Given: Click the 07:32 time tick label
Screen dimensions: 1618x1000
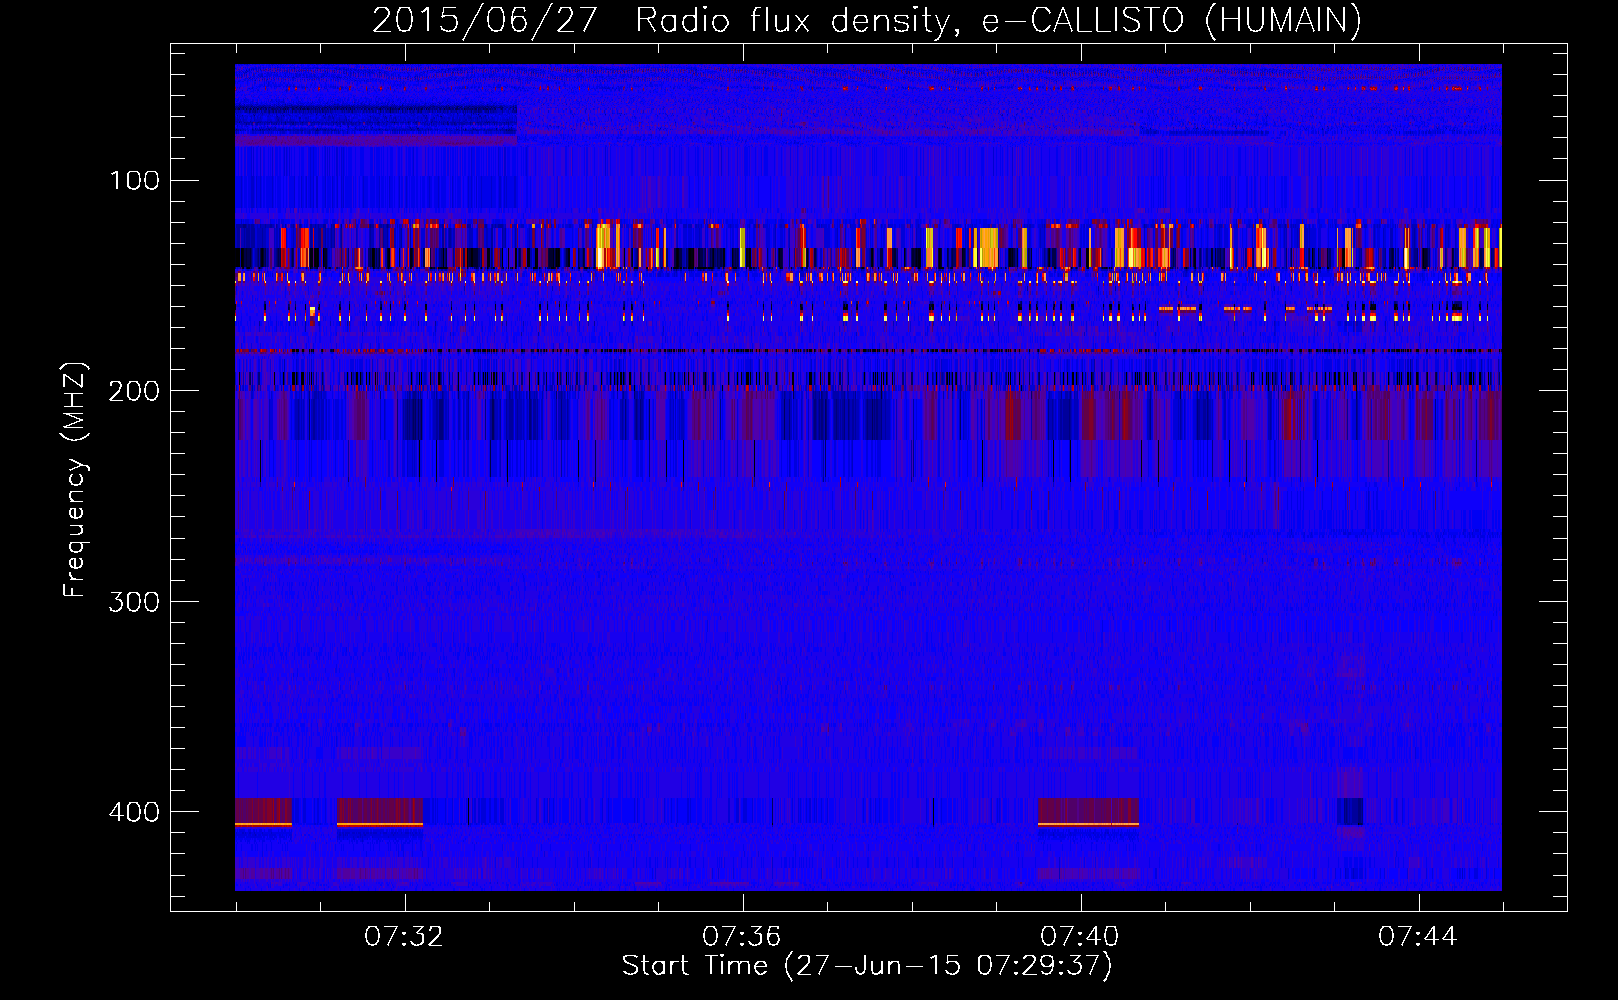Looking at the screenshot, I should click(404, 937).
